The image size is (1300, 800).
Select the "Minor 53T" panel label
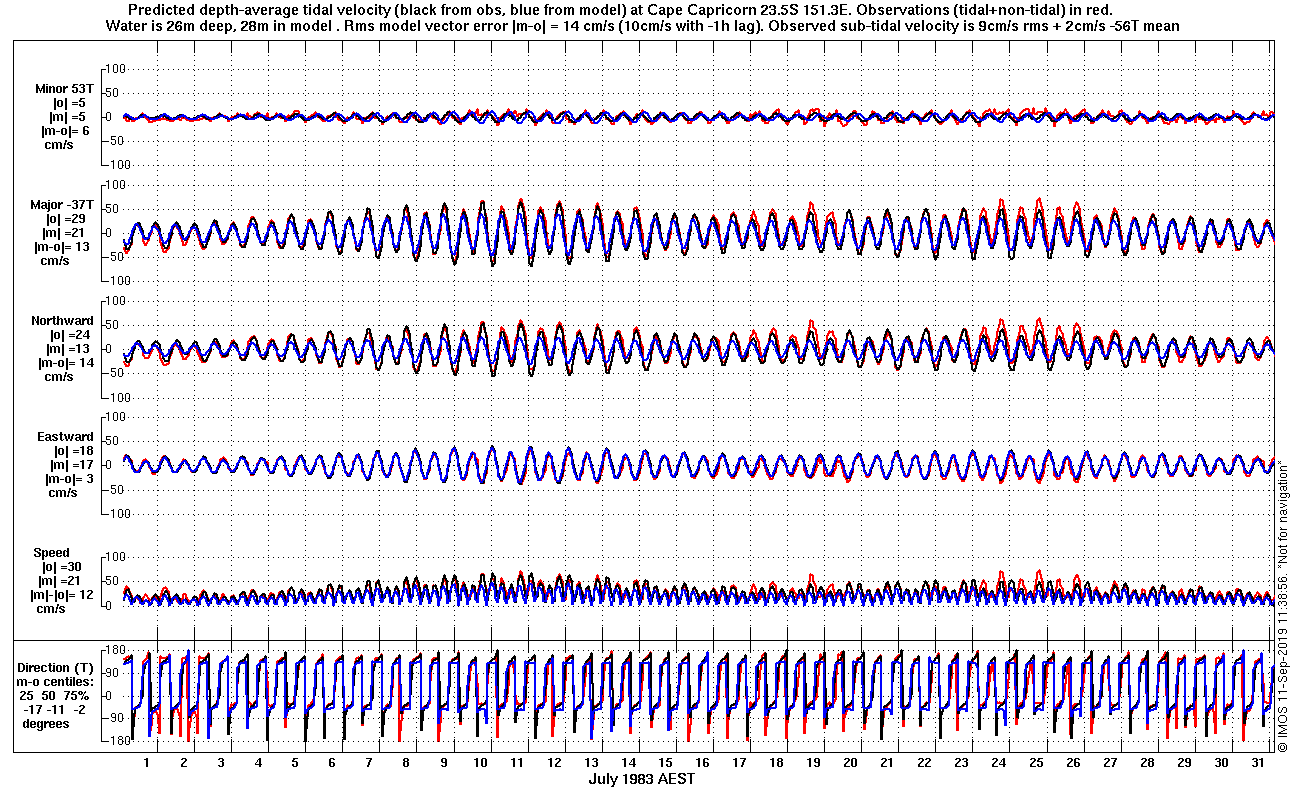click(63, 88)
